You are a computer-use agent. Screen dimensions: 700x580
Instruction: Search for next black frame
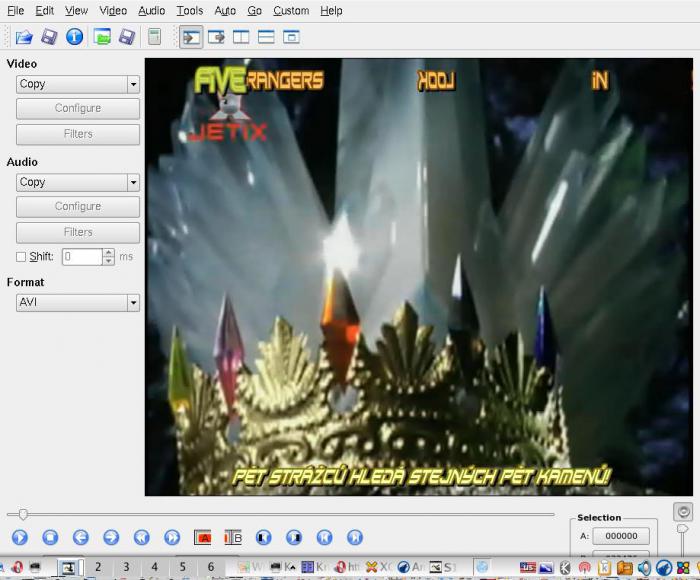294,537
